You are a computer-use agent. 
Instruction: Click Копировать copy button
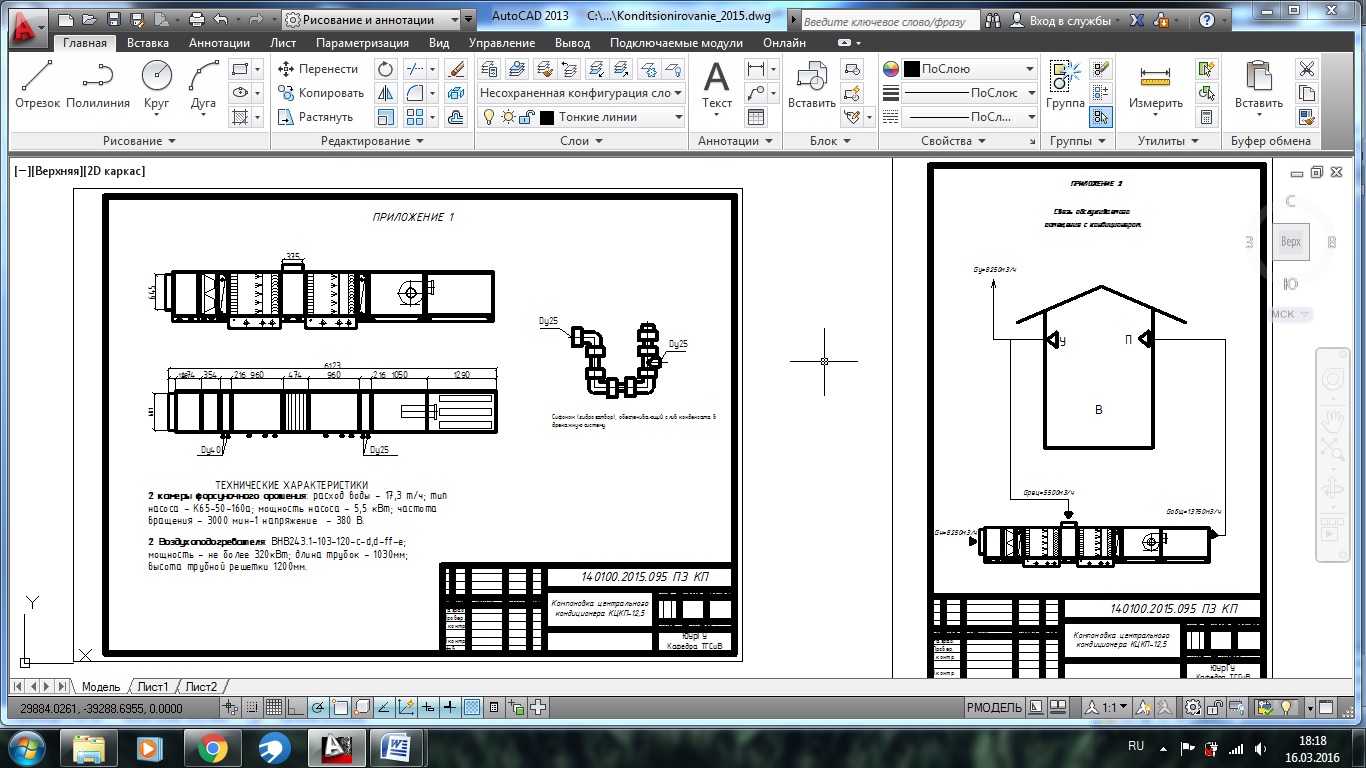(321, 93)
